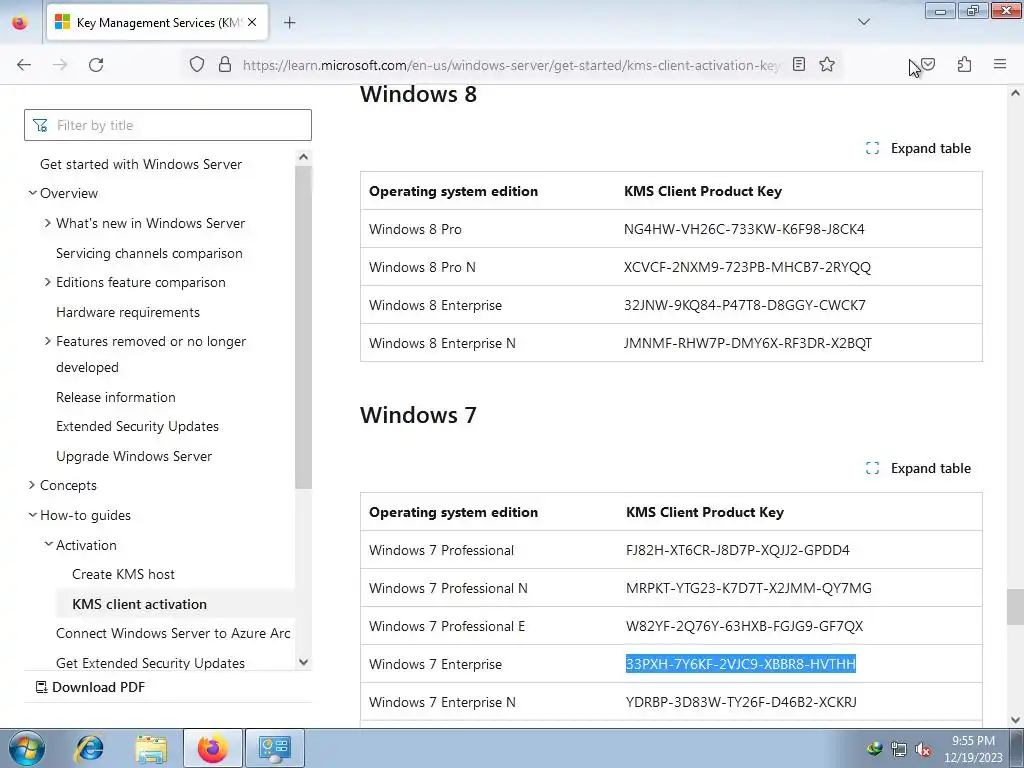Reload the current page
The image size is (1024, 768).
click(x=96, y=65)
